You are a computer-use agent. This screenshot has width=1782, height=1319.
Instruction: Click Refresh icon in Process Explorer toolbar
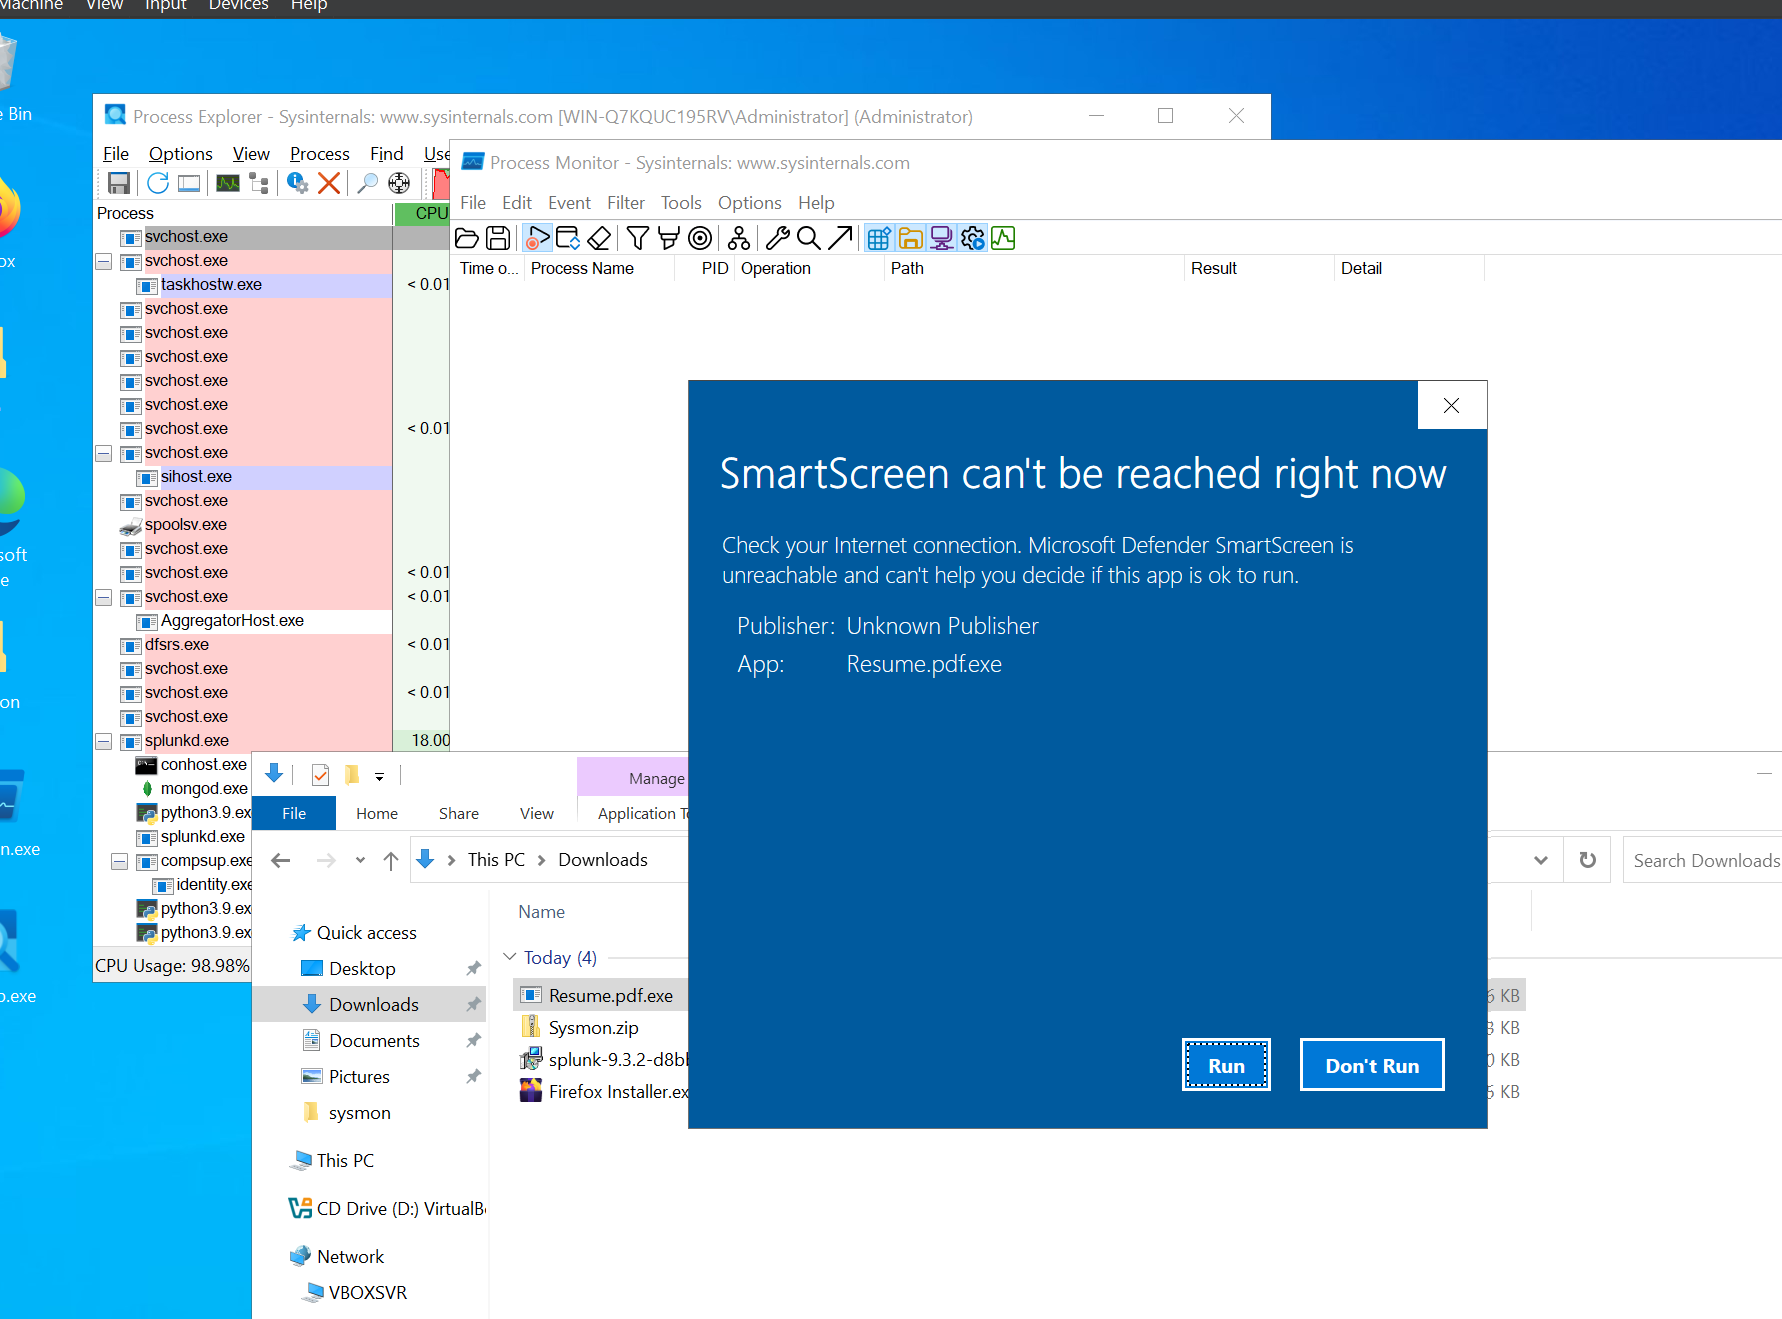pyautogui.click(x=158, y=183)
